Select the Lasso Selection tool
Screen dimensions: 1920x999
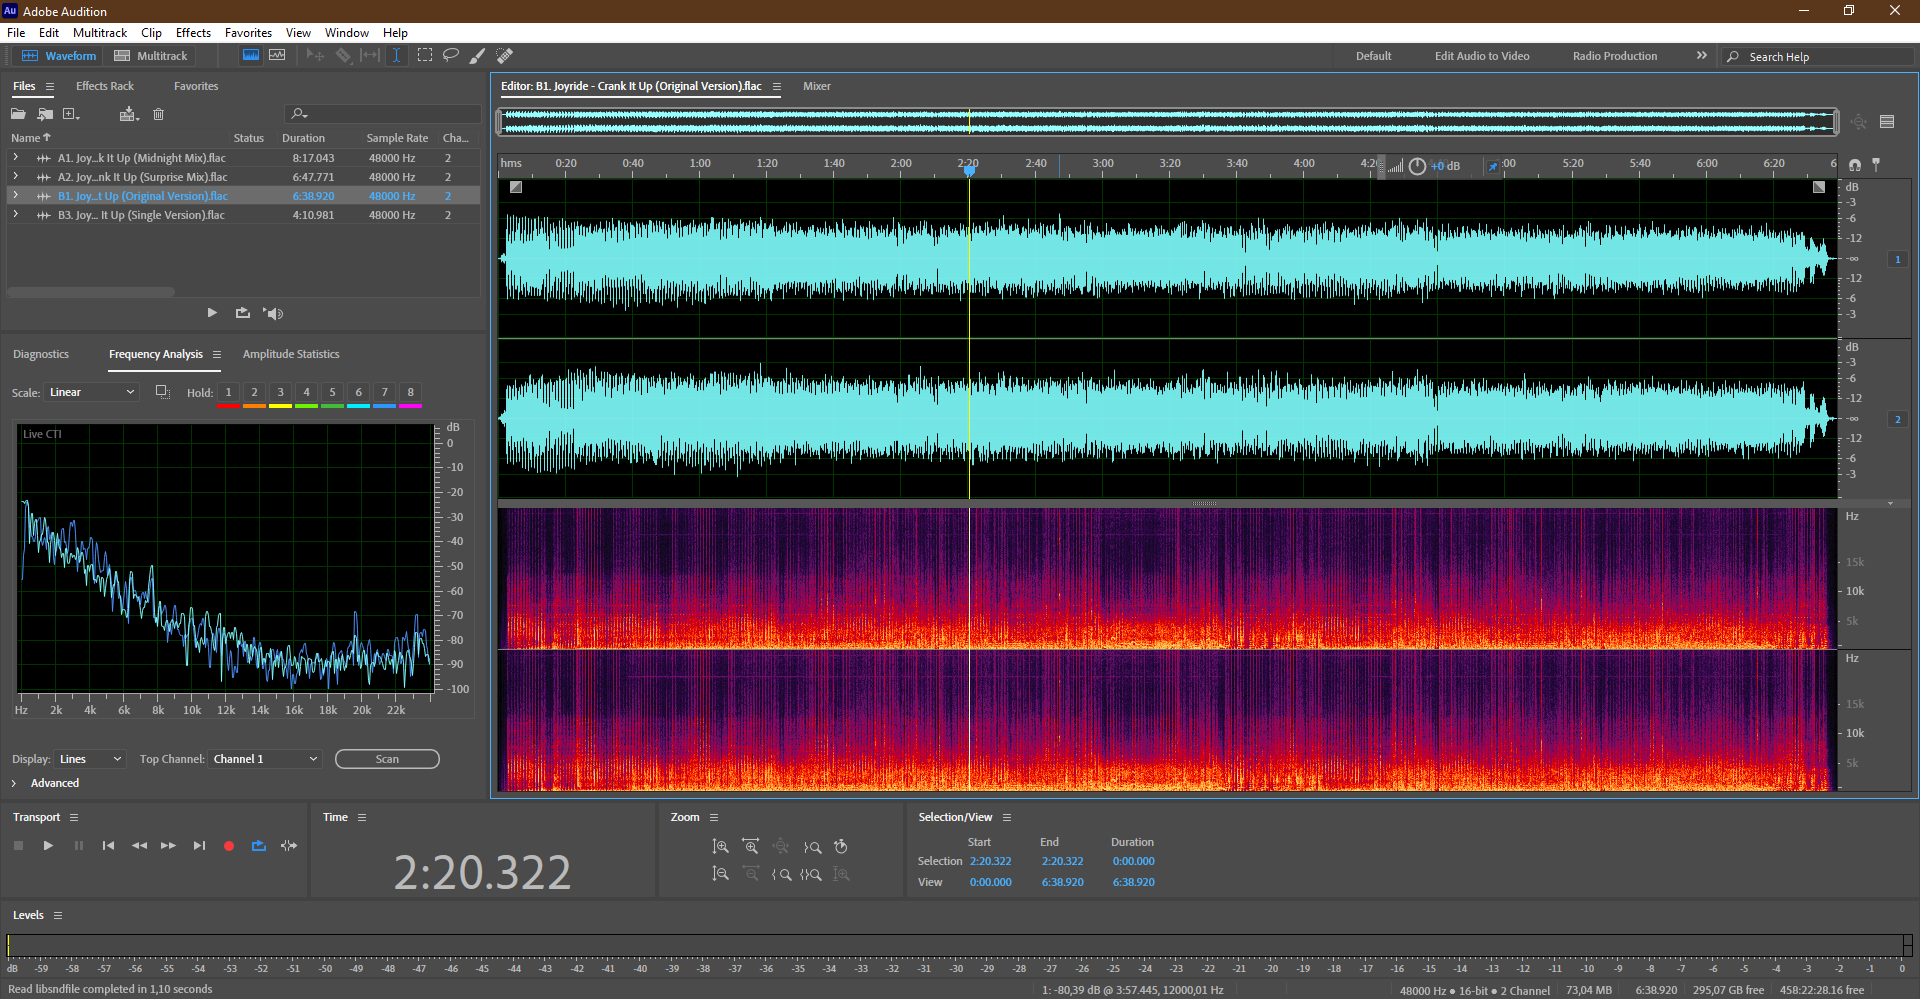click(451, 56)
